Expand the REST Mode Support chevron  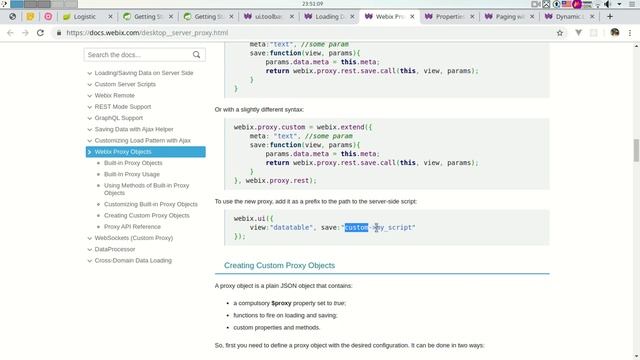click(89, 107)
